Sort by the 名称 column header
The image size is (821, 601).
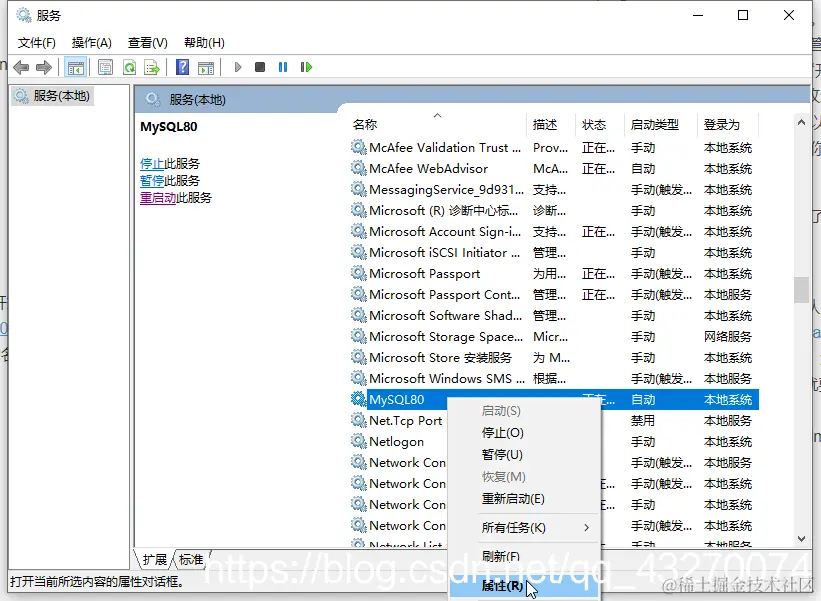point(437,125)
